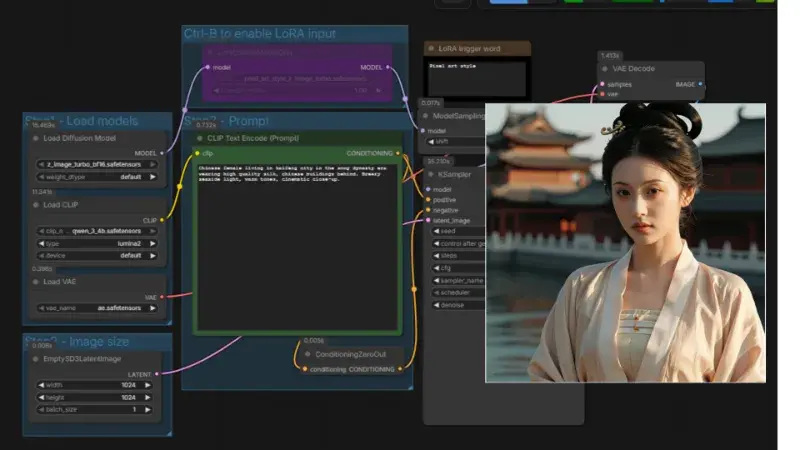Collapse the Load Diffusion Model node dot

click(x=36, y=138)
